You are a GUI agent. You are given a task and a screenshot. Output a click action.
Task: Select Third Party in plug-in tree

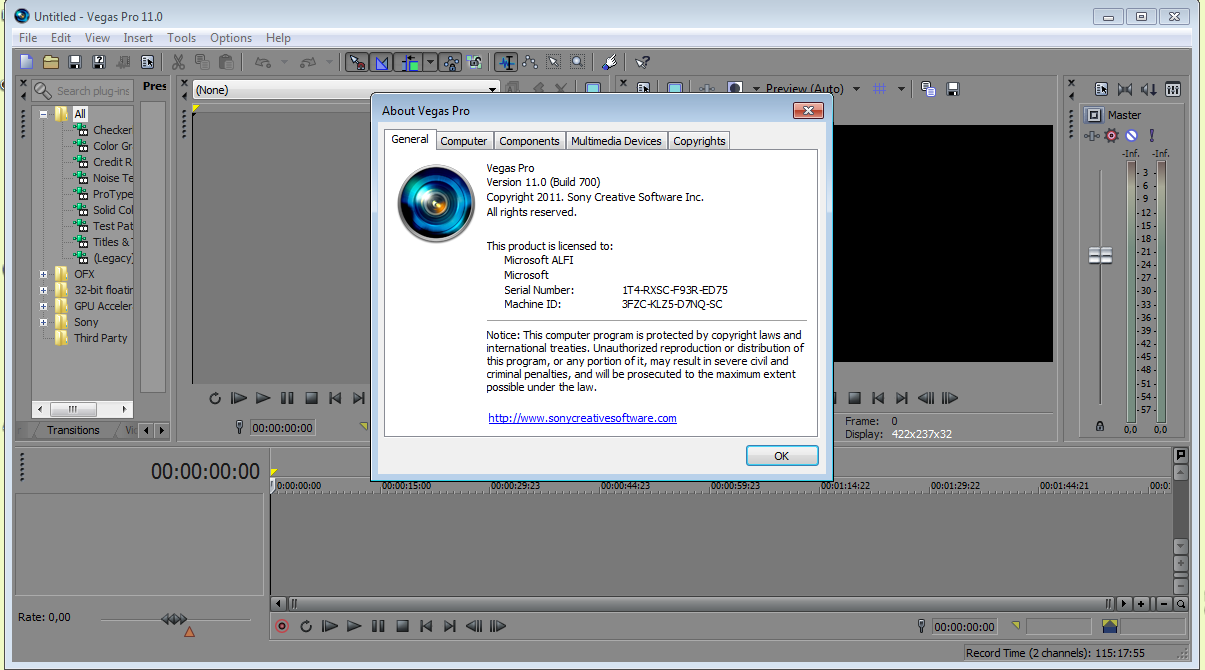pyautogui.click(x=100, y=338)
